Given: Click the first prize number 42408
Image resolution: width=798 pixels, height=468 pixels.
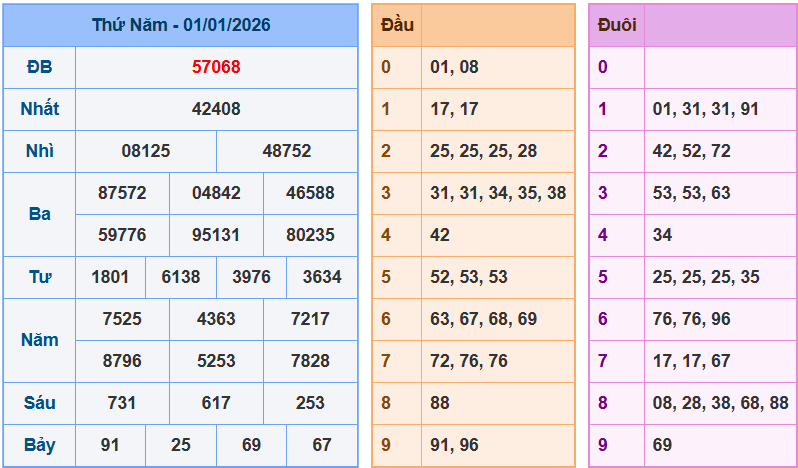Looking at the screenshot, I should tap(216, 109).
